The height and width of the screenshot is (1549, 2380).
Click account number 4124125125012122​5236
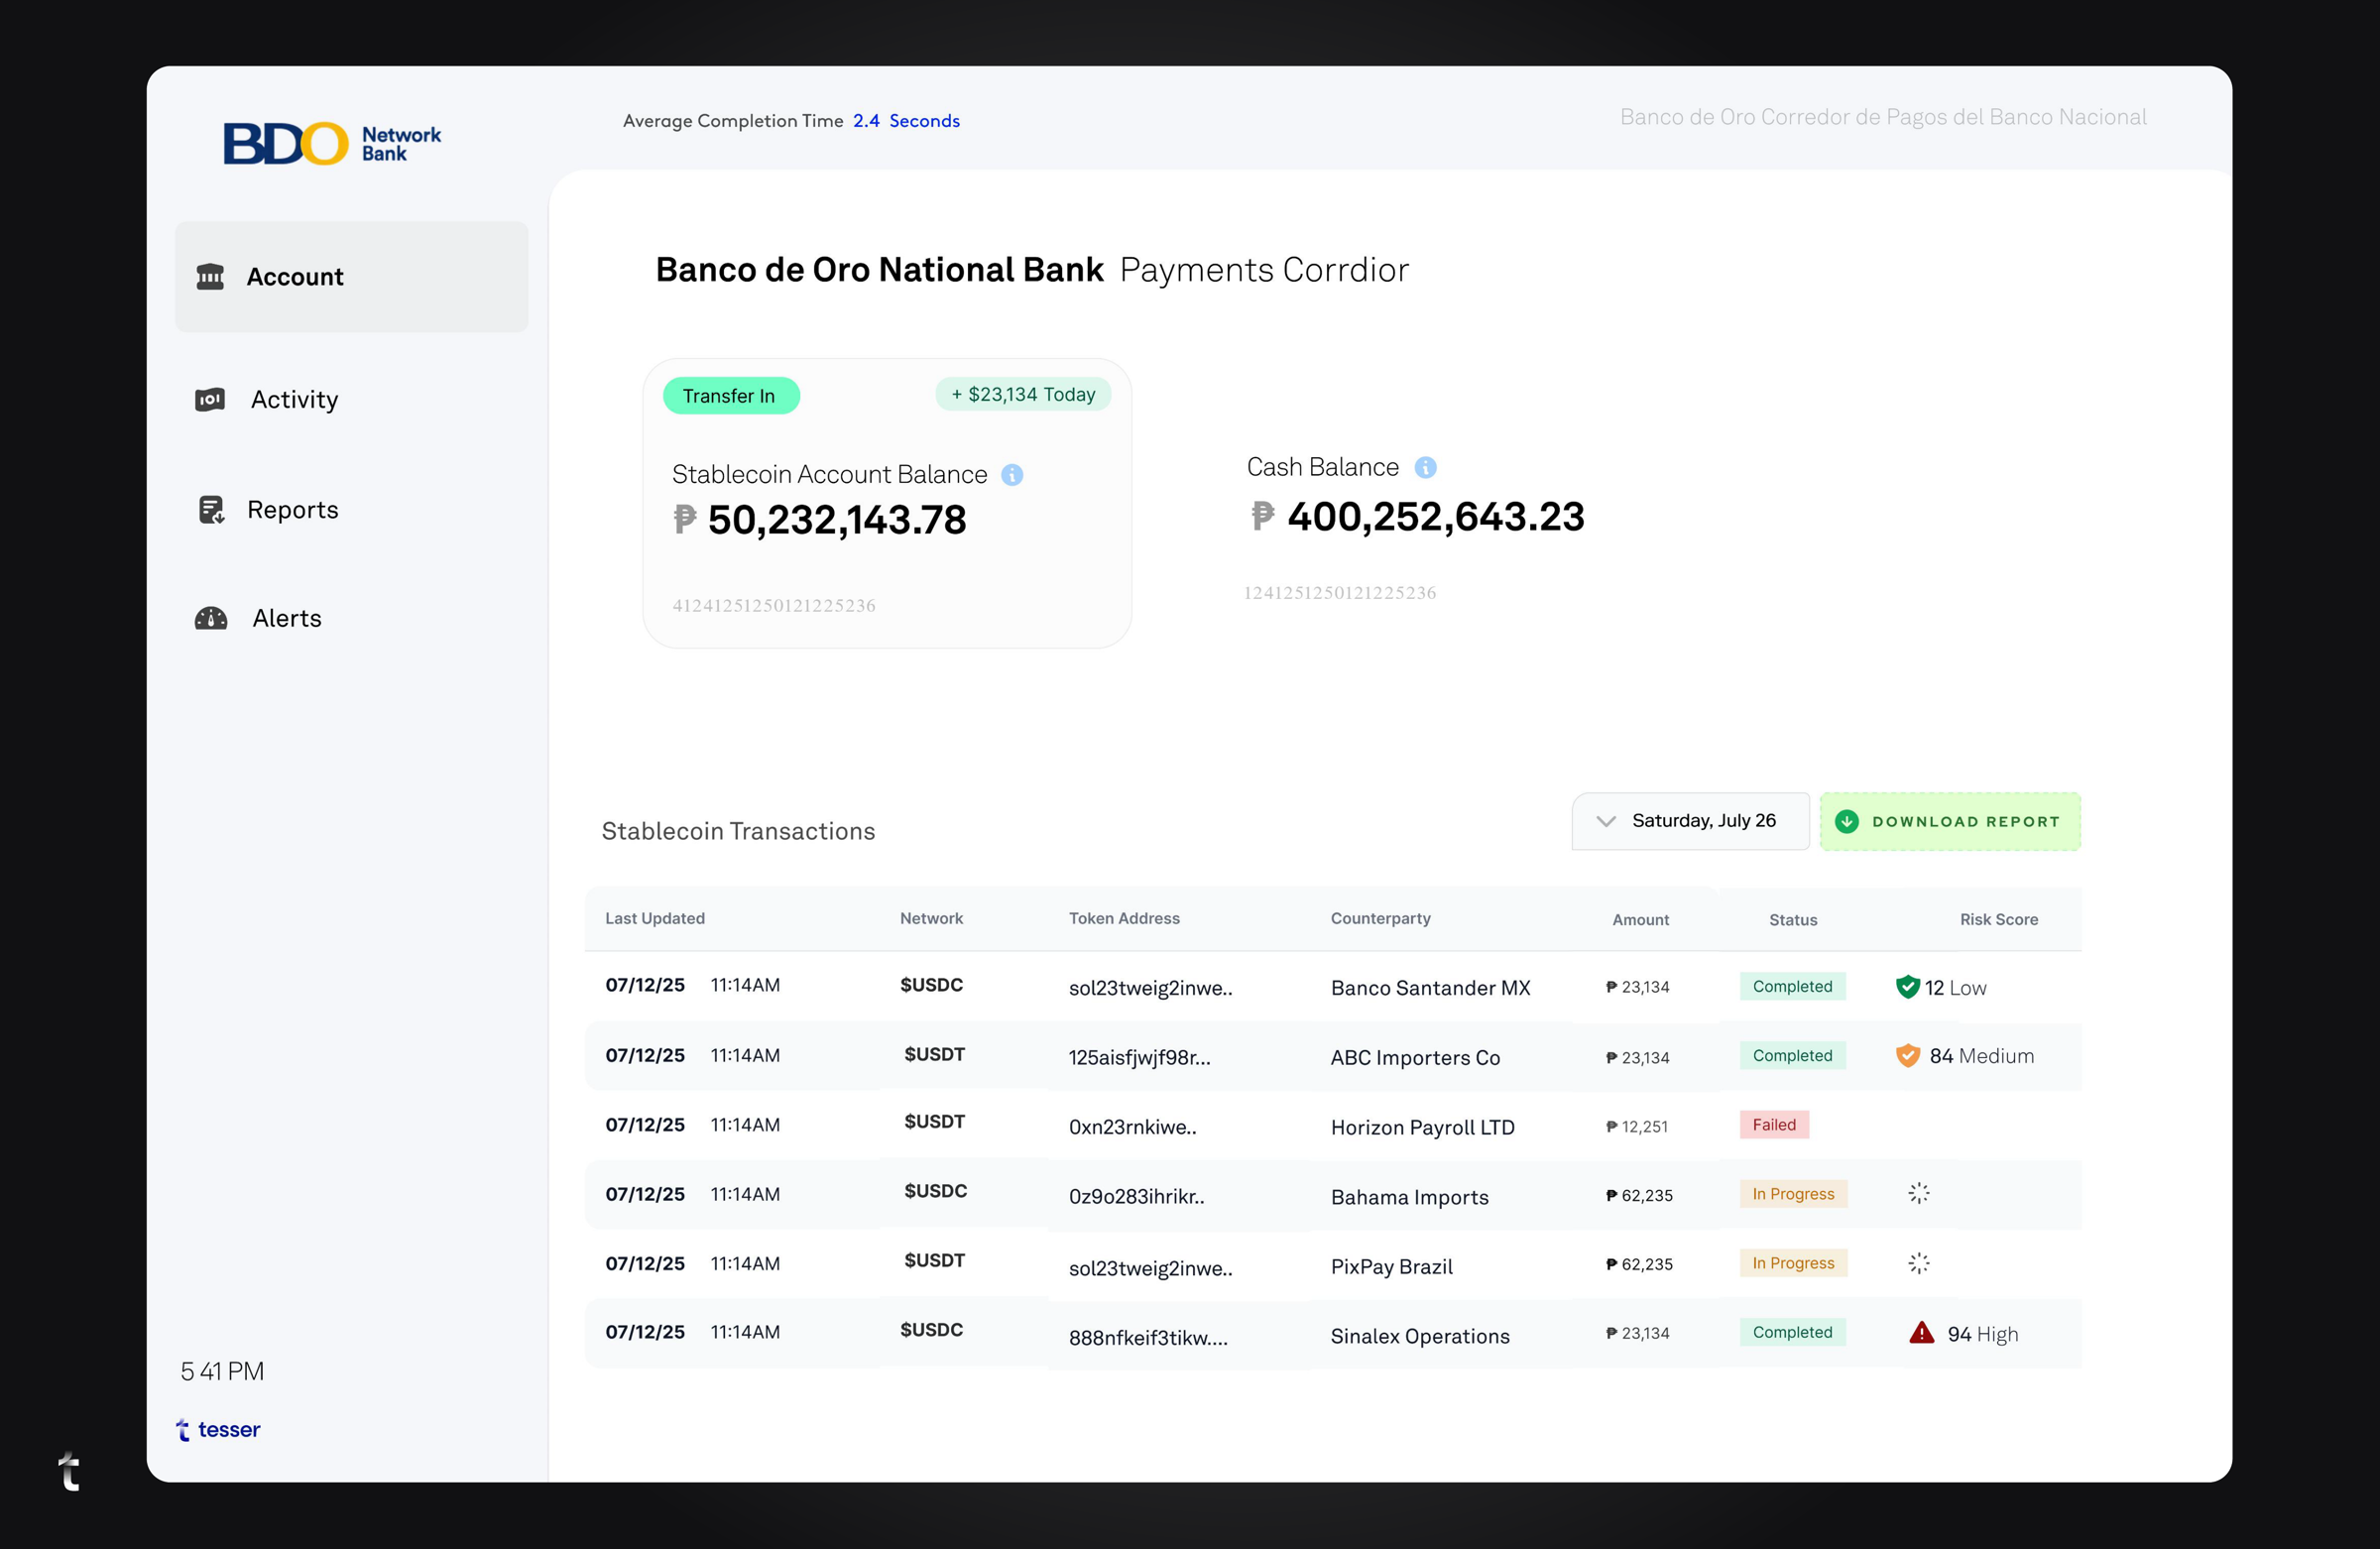pyautogui.click(x=773, y=606)
